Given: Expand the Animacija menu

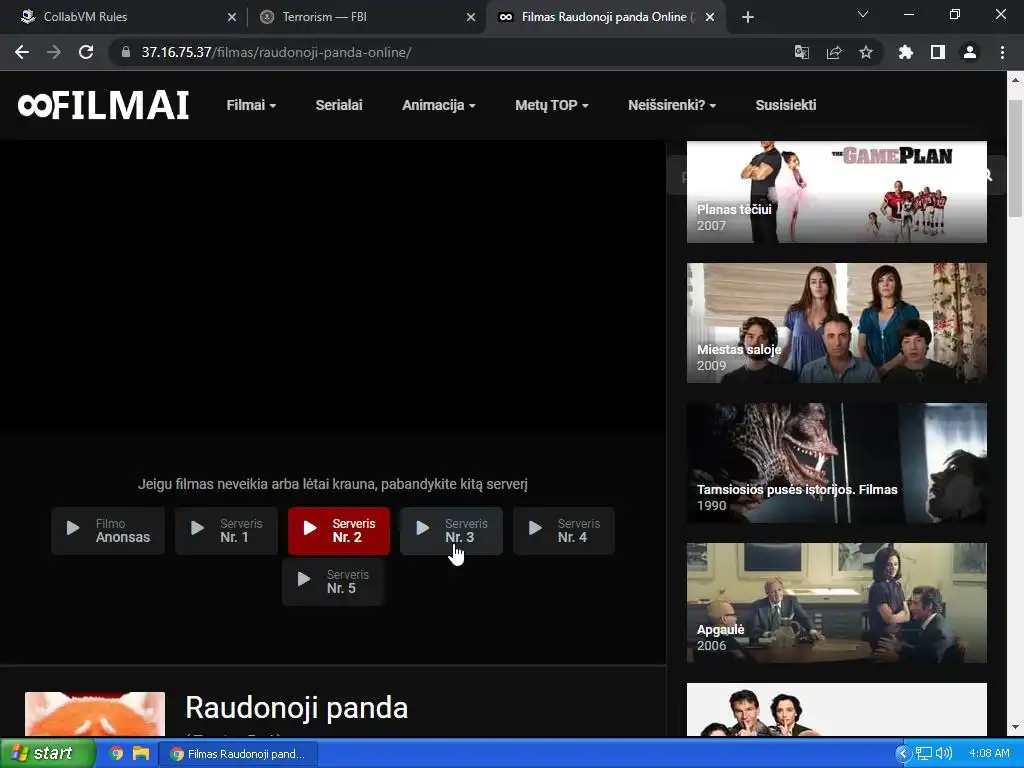Looking at the screenshot, I should 438,105.
